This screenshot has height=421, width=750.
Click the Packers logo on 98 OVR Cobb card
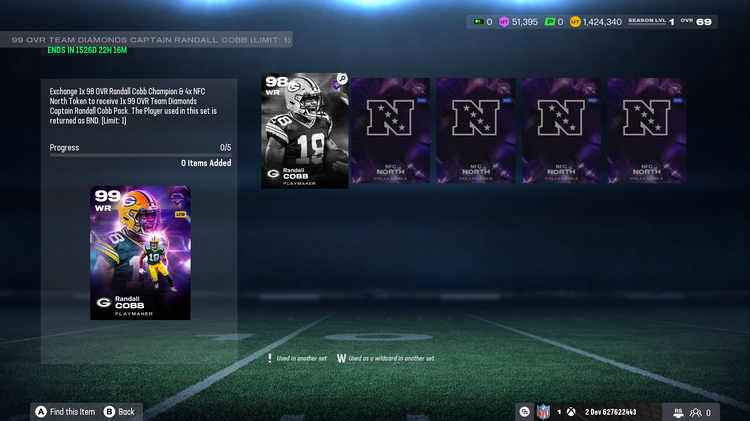click(273, 173)
